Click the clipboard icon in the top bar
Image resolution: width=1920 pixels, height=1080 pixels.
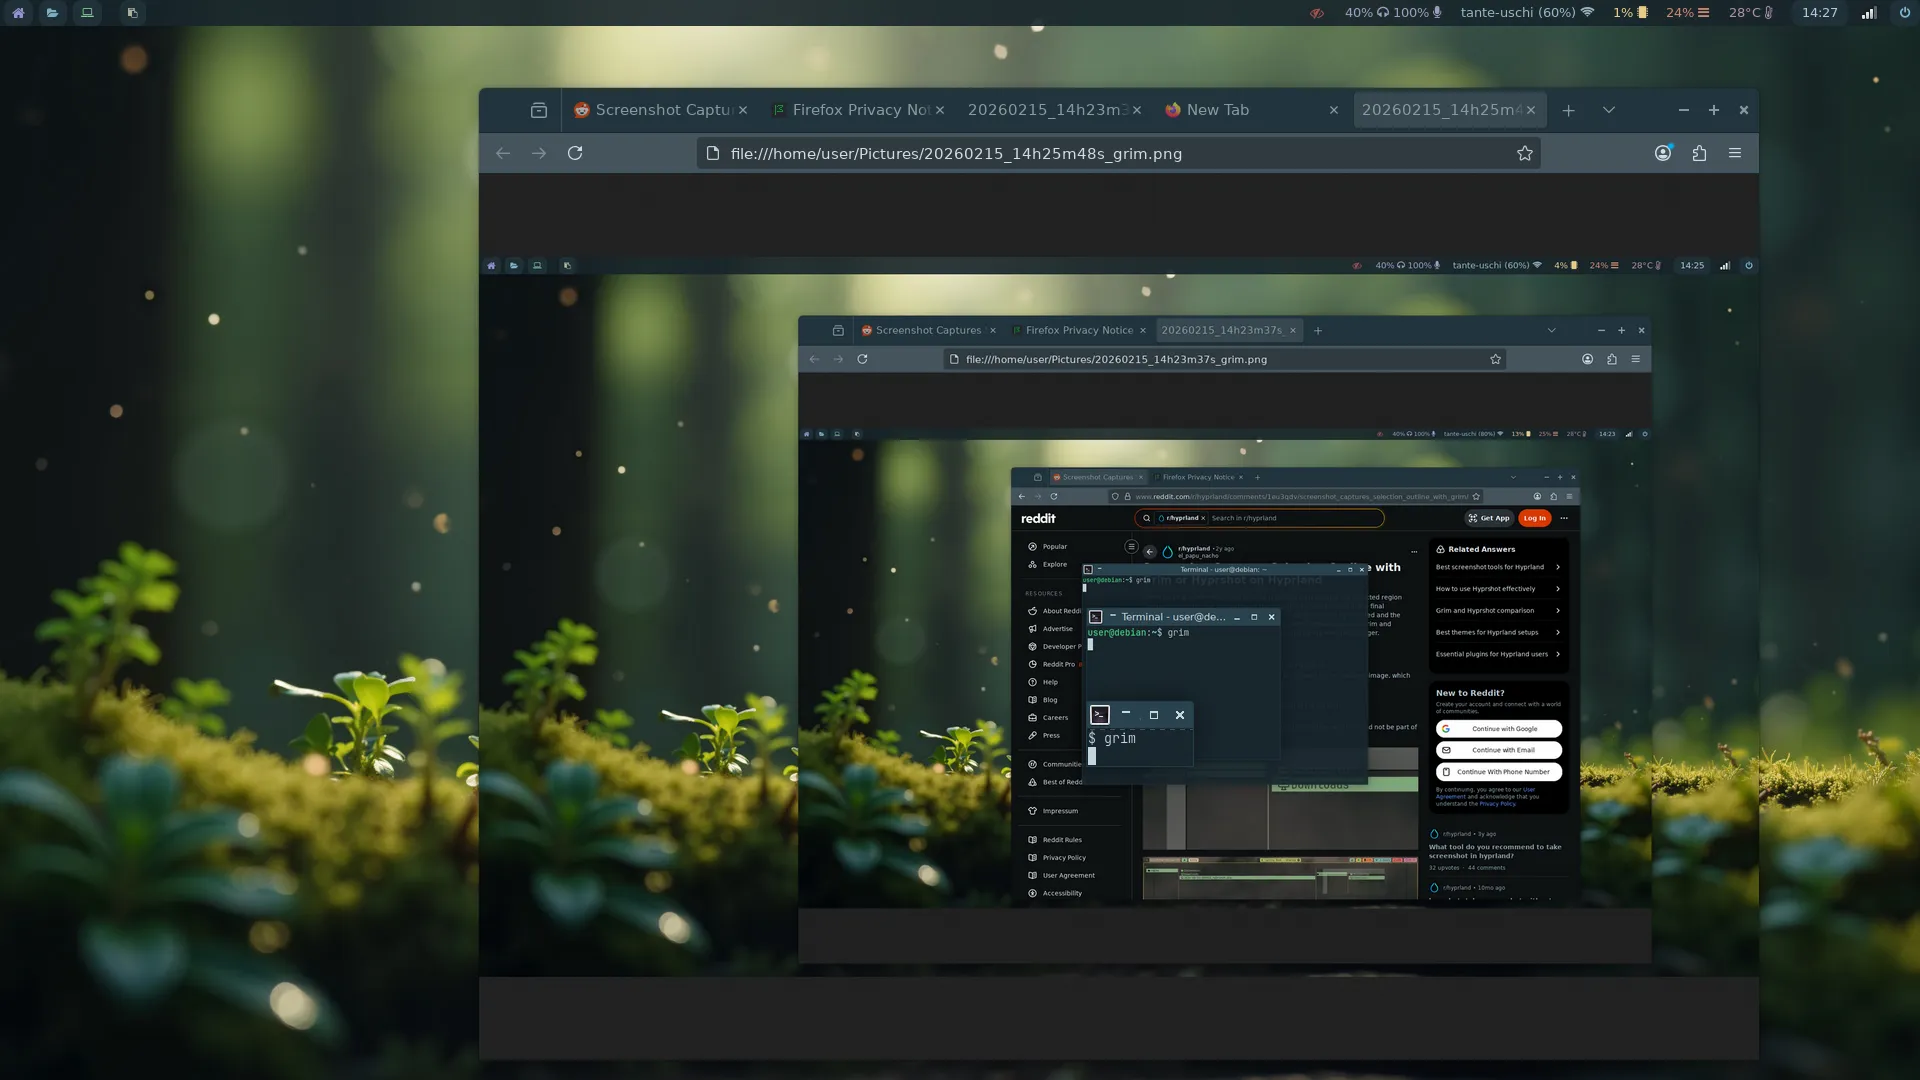[x=132, y=13]
